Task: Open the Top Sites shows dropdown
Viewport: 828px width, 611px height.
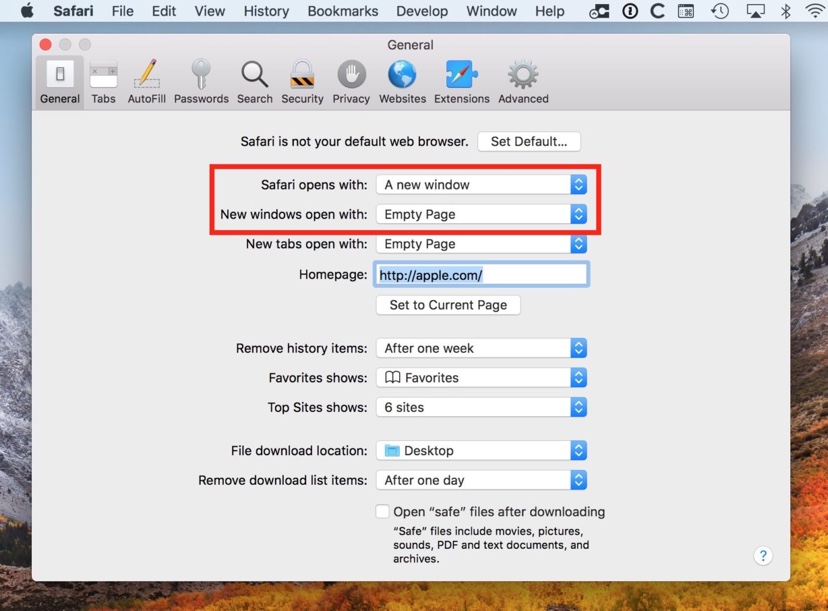Action: click(482, 407)
